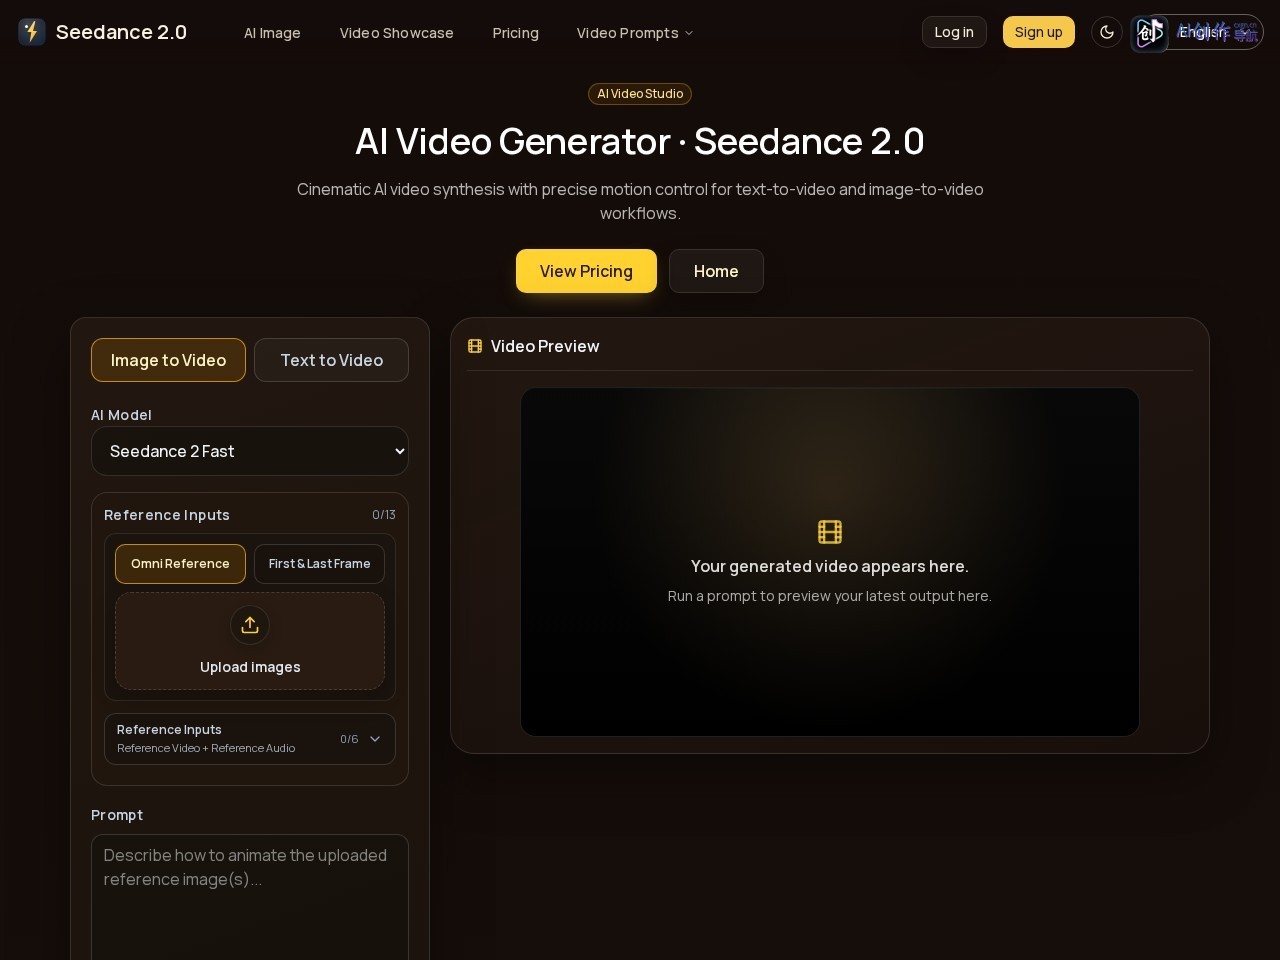Expand the Video Prompts menu
The image size is (1280, 960).
[635, 33]
